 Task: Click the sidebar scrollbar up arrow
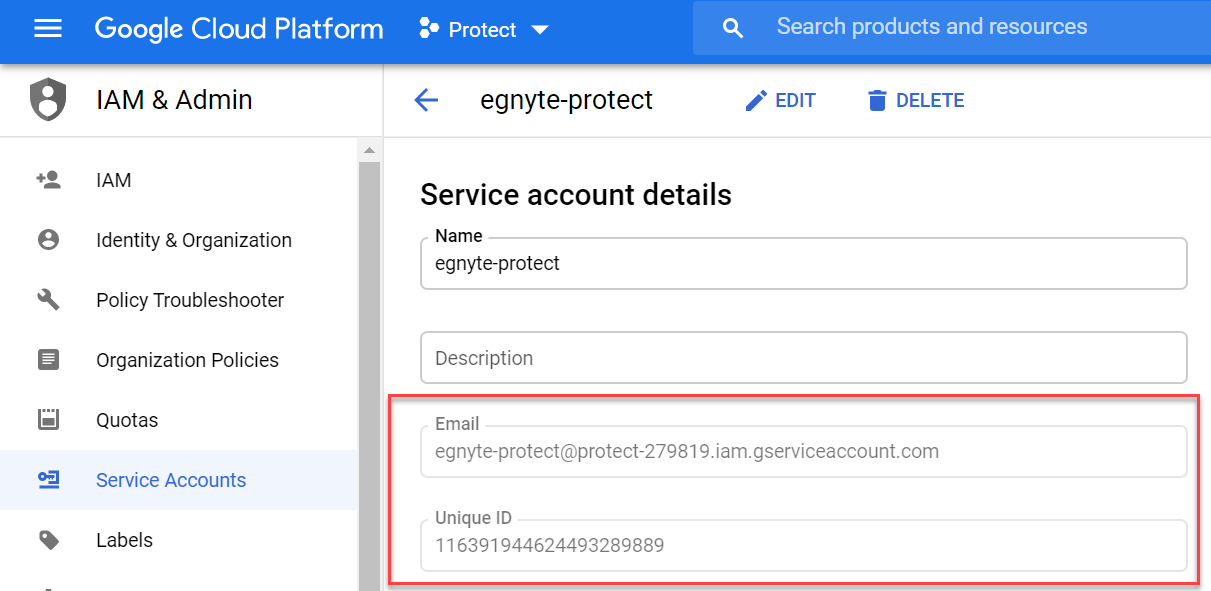tap(369, 150)
